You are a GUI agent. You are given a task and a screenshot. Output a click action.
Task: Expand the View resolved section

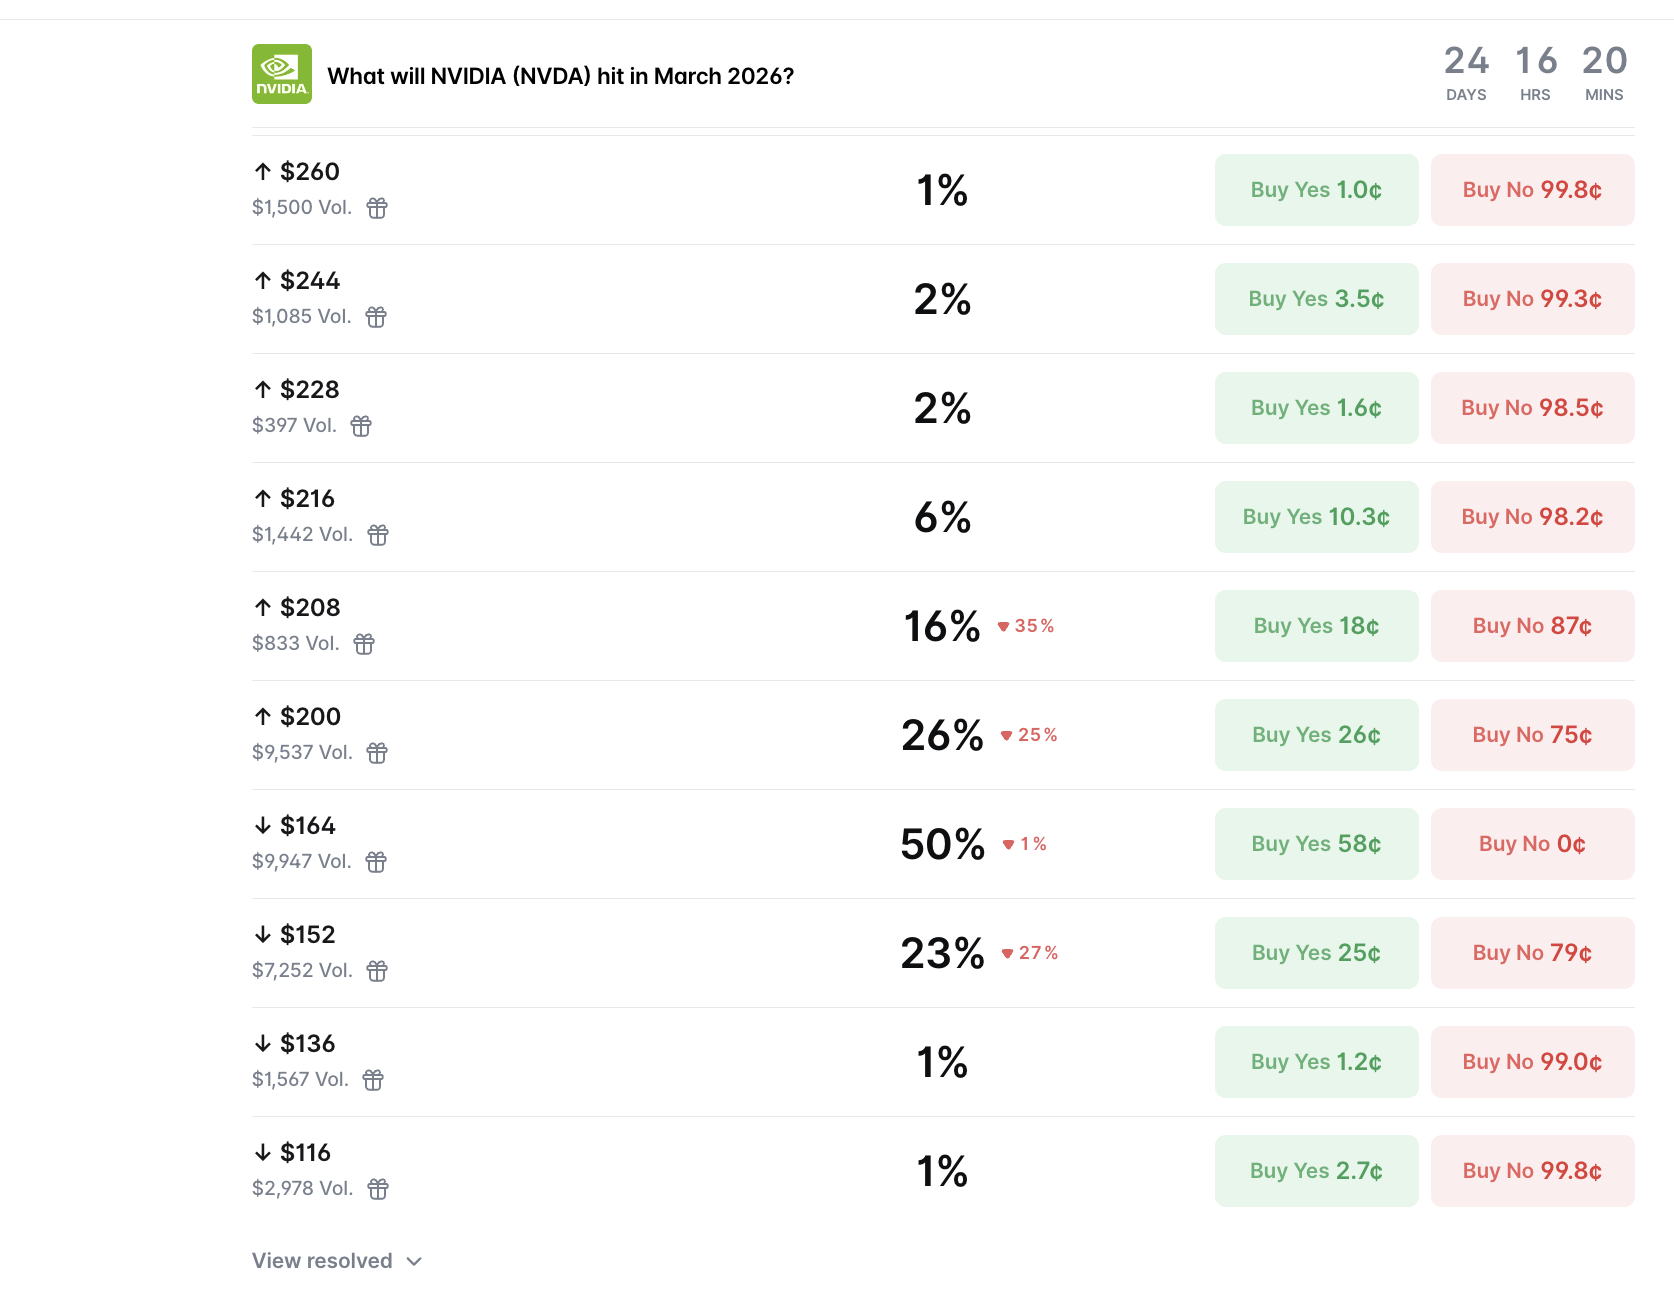click(x=337, y=1261)
